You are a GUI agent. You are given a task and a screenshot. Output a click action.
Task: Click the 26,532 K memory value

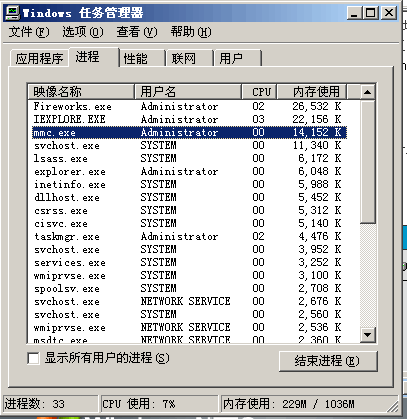(317, 106)
